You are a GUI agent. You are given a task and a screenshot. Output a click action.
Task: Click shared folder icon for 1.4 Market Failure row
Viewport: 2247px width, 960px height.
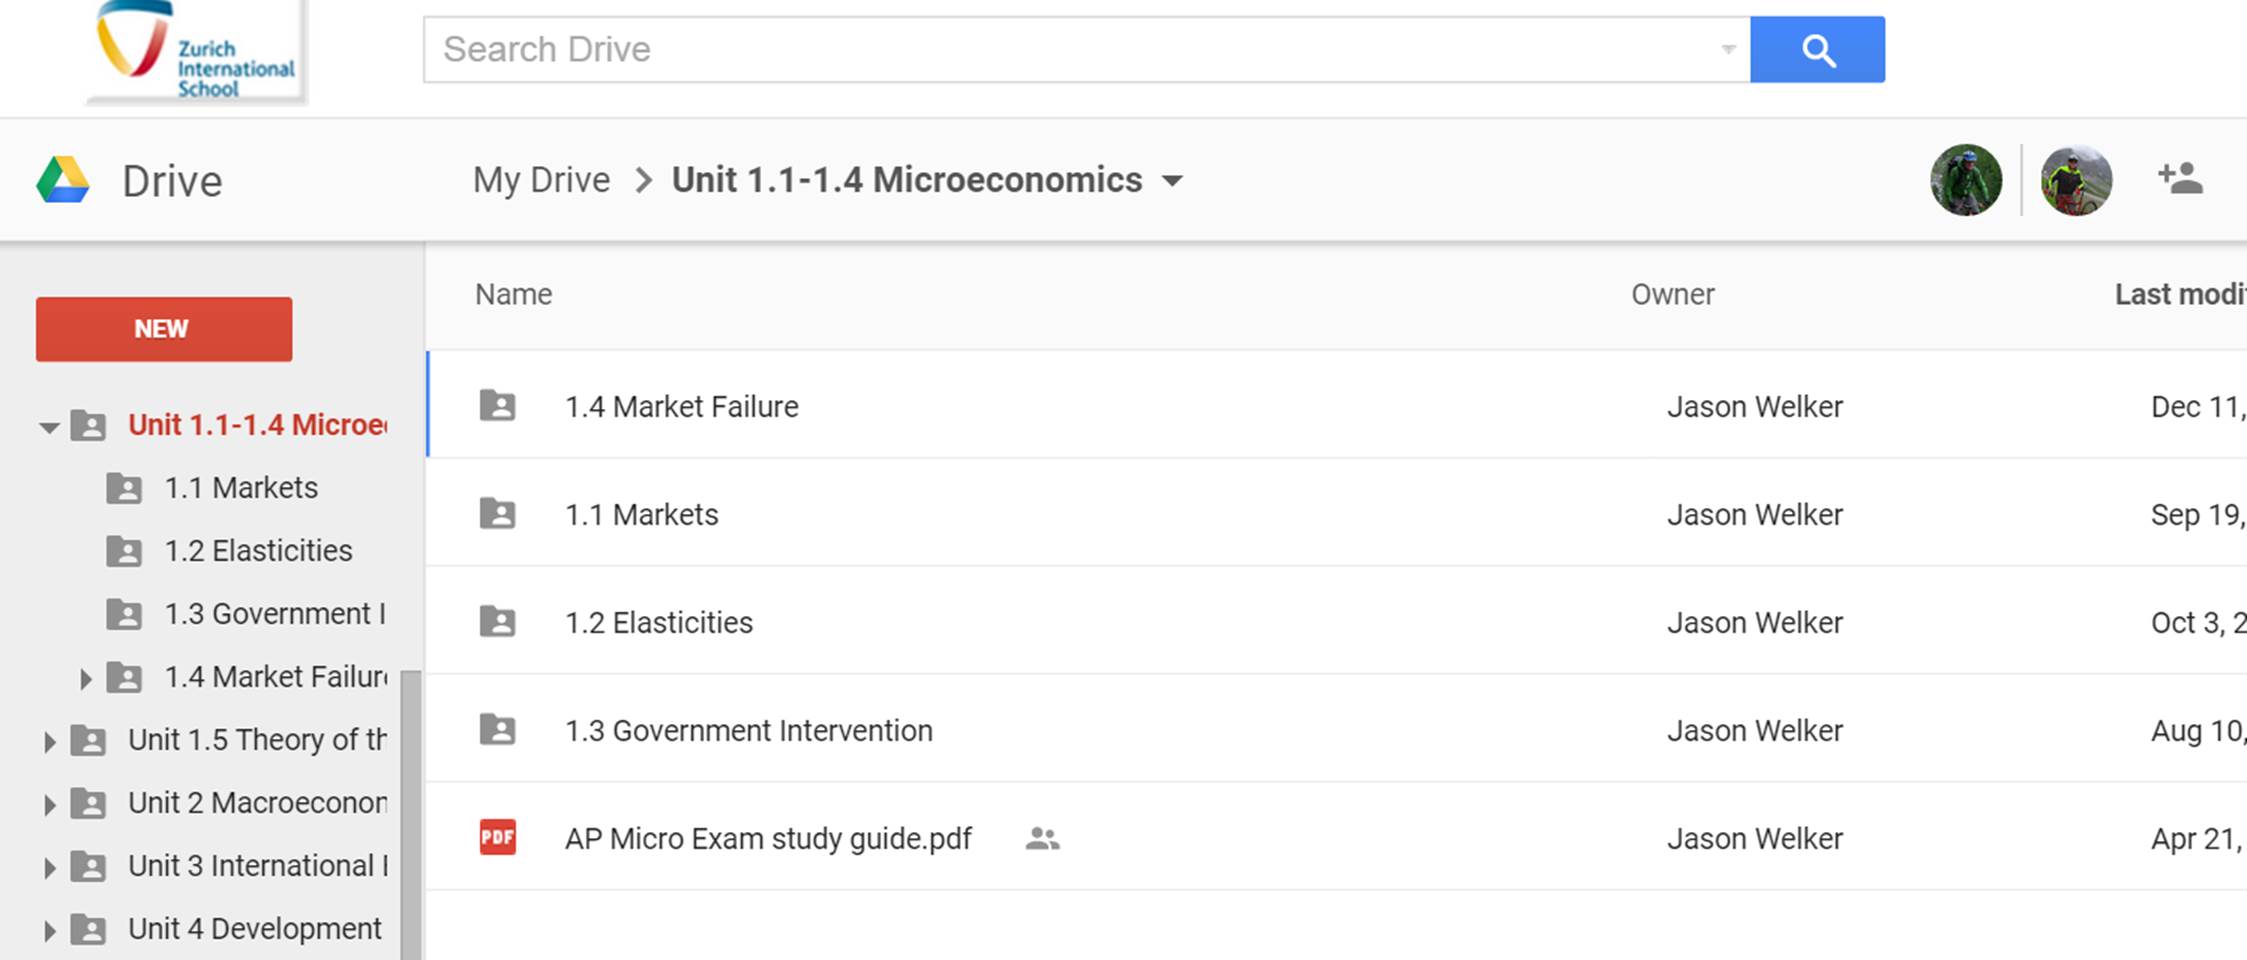click(497, 406)
